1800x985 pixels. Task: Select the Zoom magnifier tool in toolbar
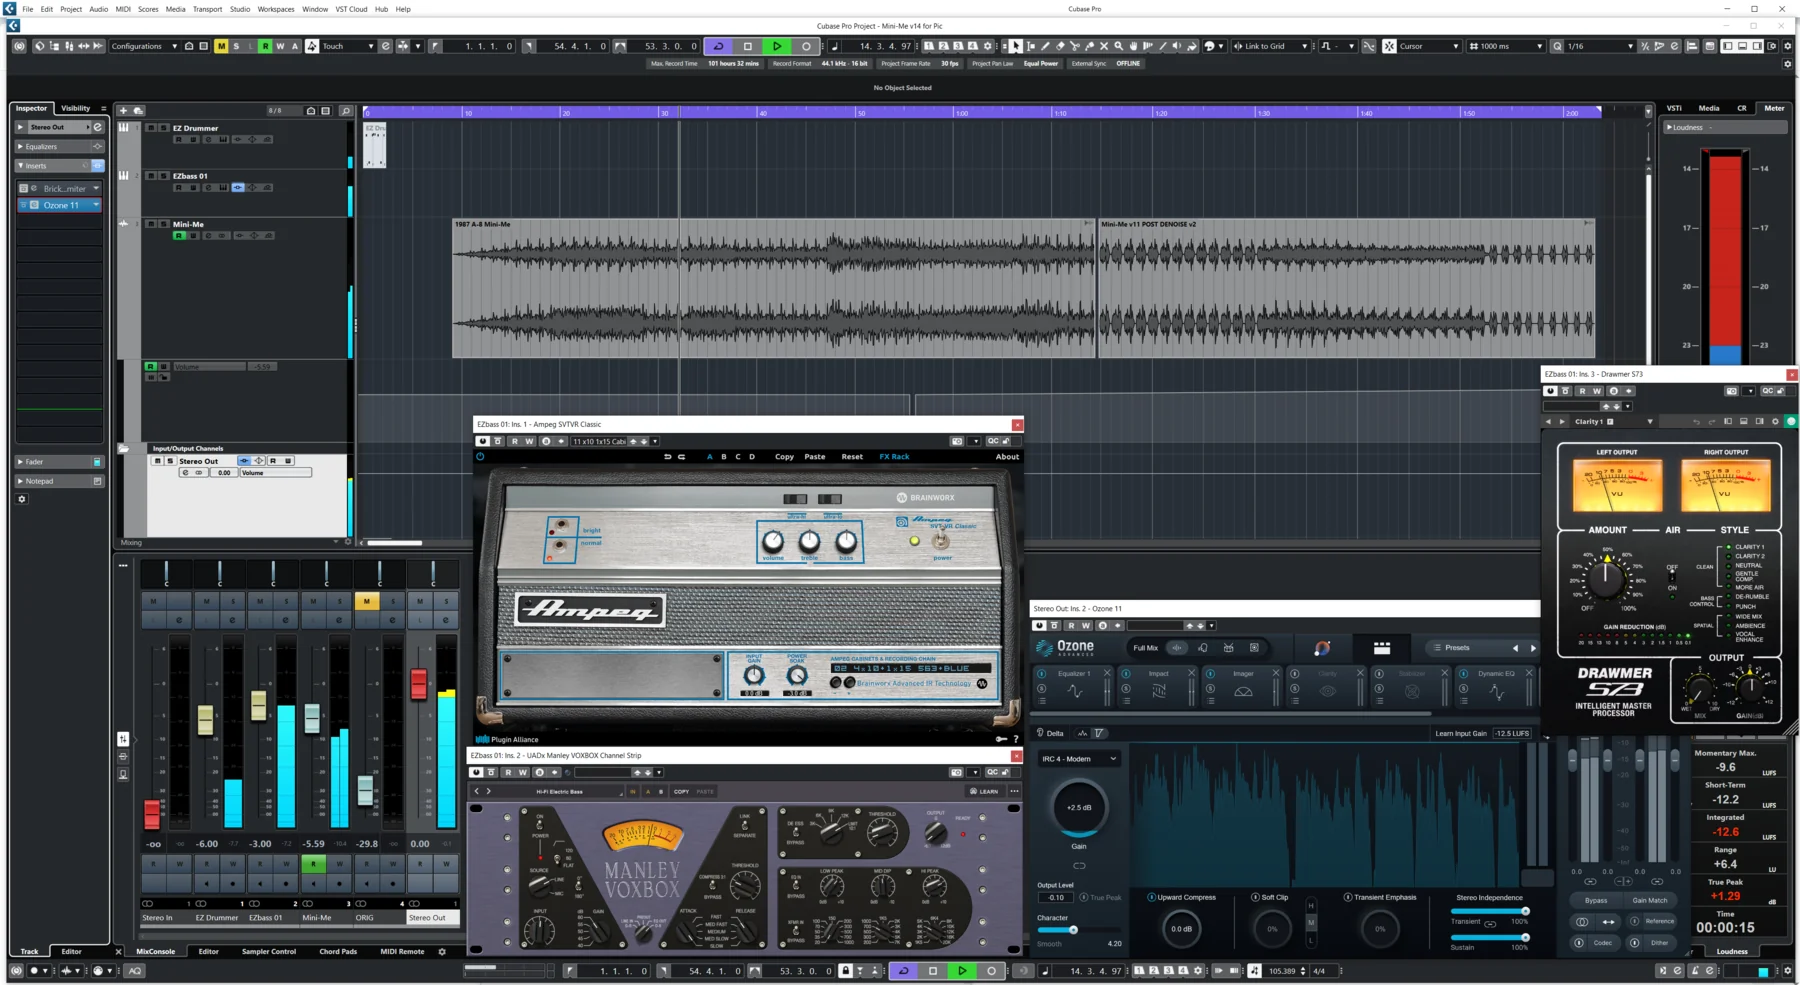pos(1118,46)
